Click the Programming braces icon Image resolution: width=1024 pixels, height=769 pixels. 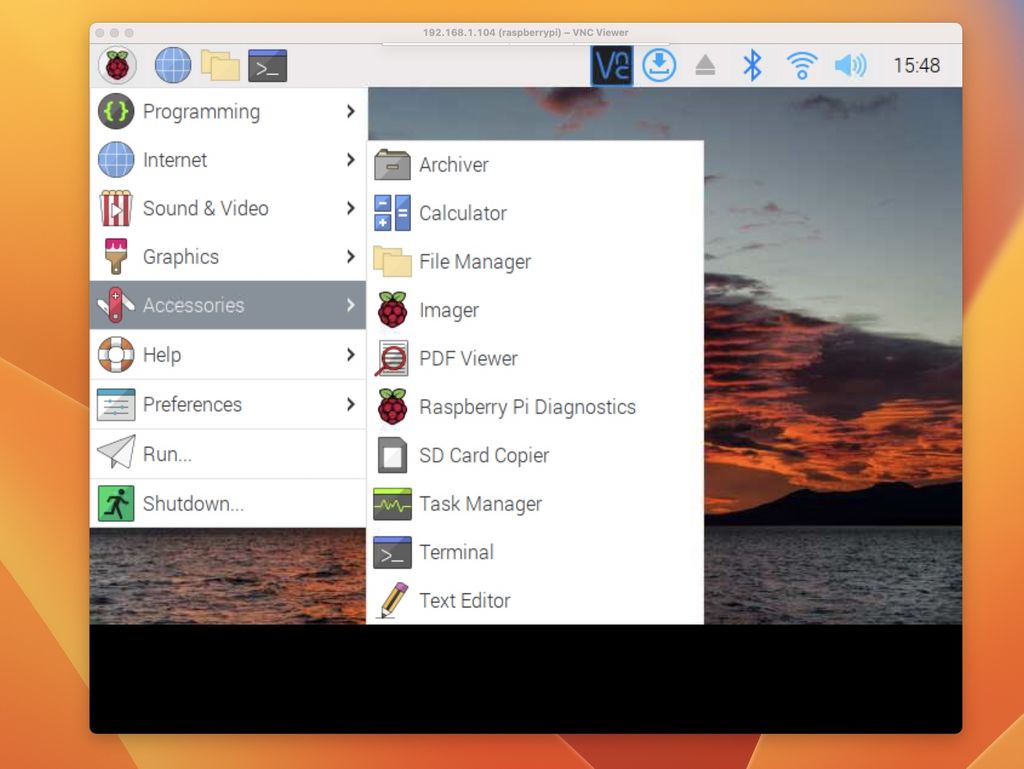(x=116, y=111)
